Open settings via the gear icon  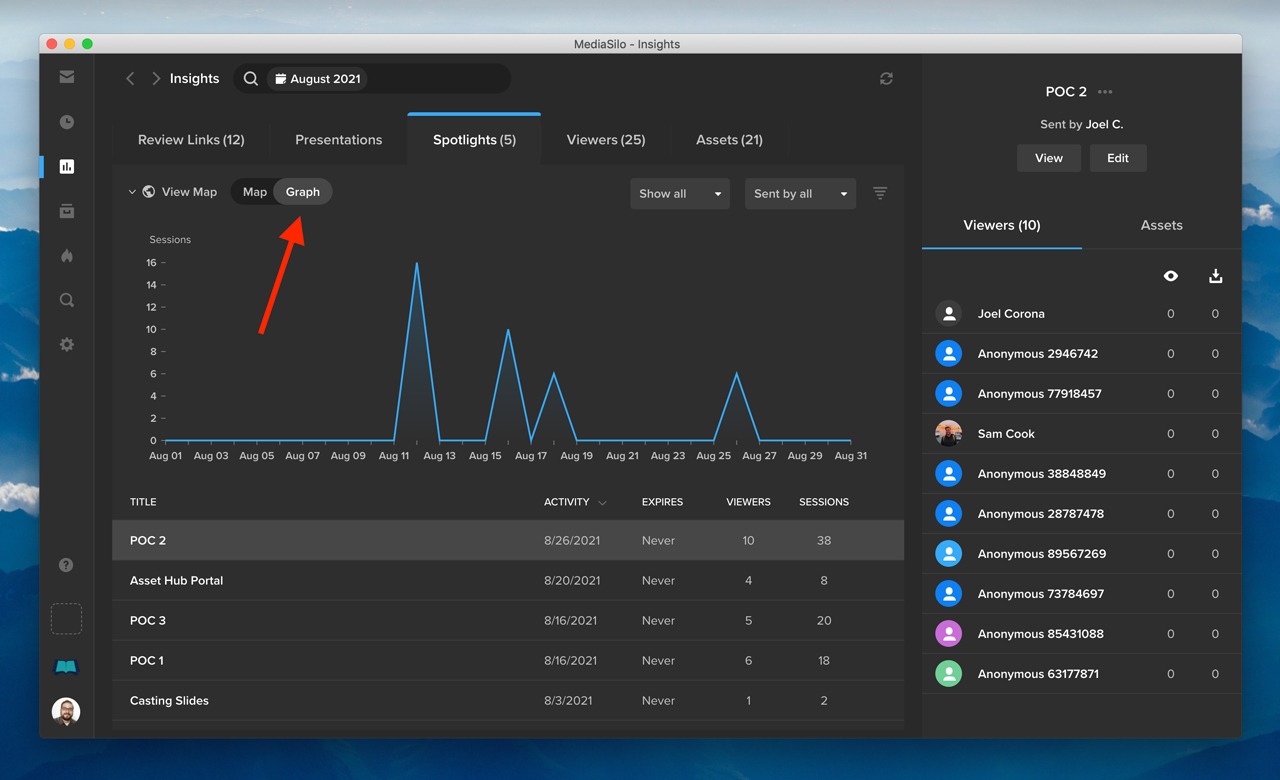[x=66, y=344]
